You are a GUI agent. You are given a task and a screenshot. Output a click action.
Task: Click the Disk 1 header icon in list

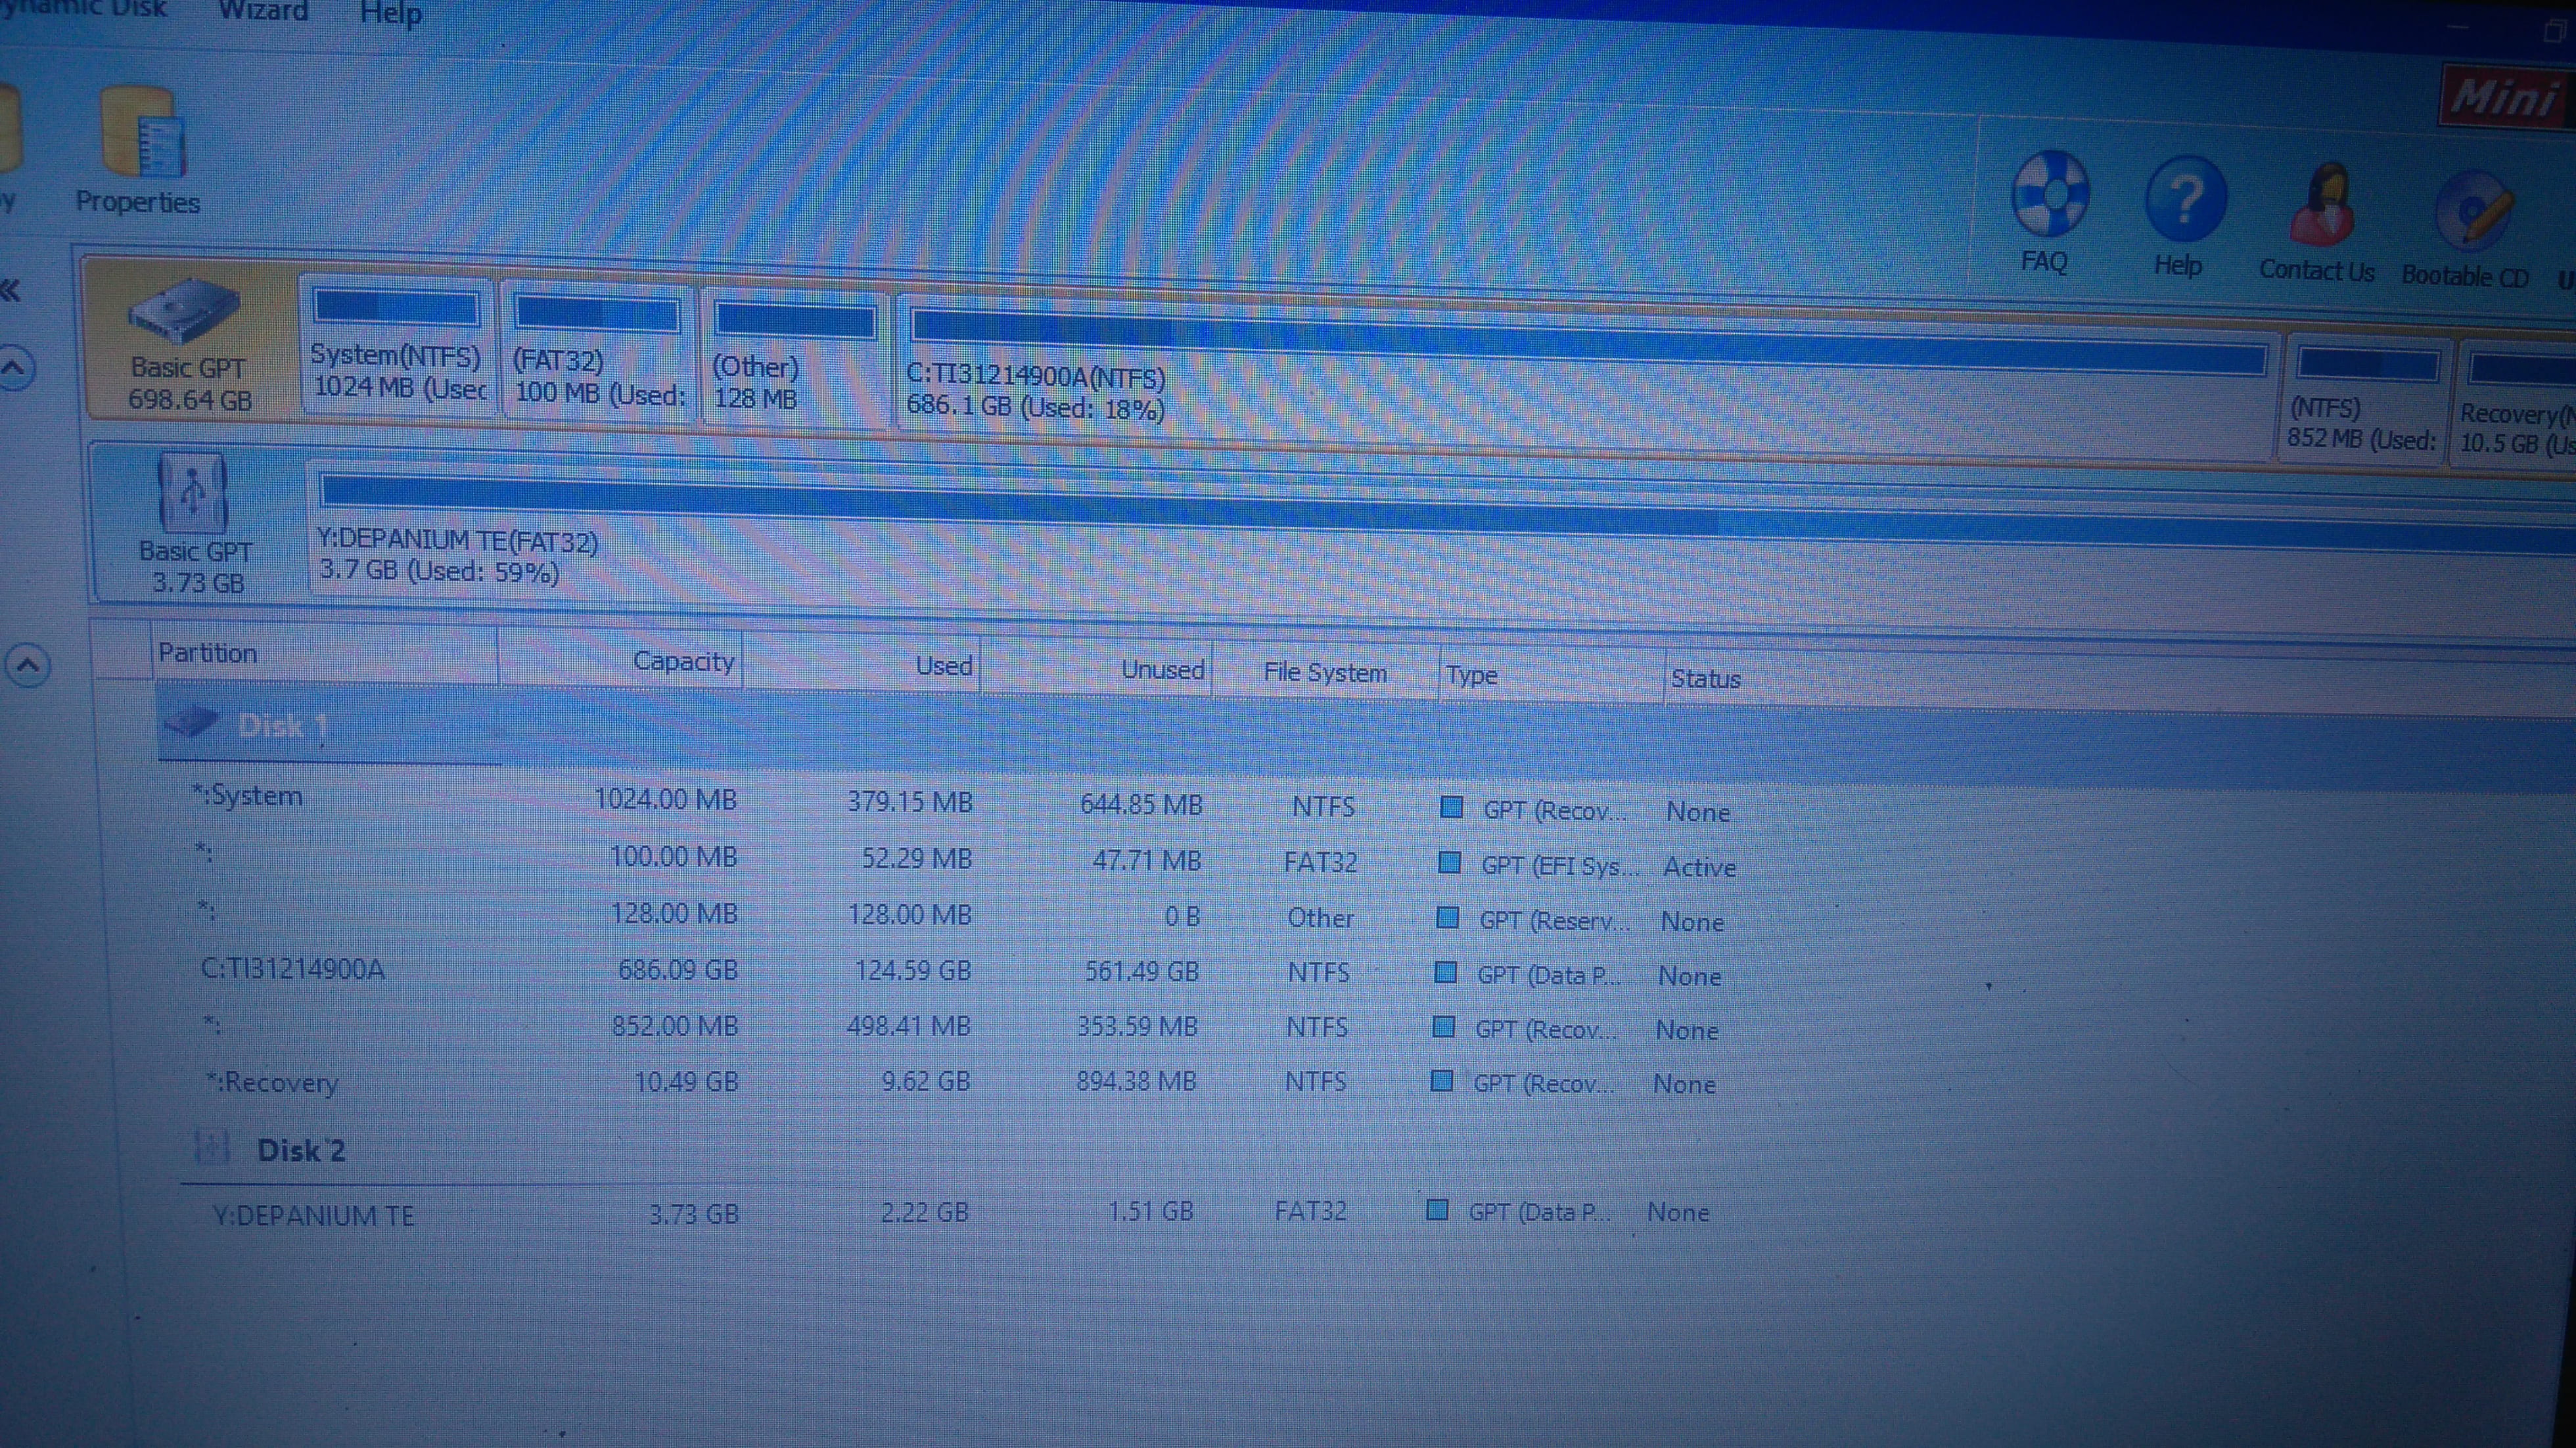190,721
